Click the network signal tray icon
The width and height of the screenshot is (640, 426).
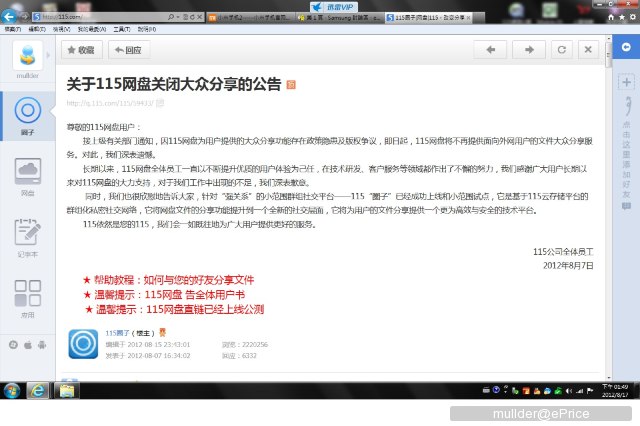pyautogui.click(x=580, y=391)
